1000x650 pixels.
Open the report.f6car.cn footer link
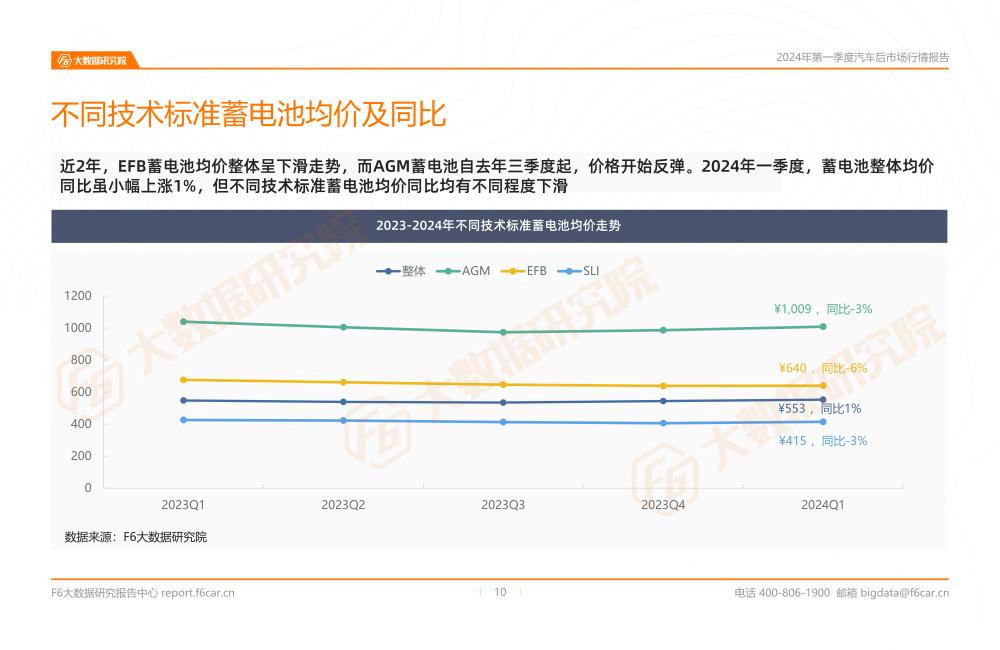click(198, 592)
